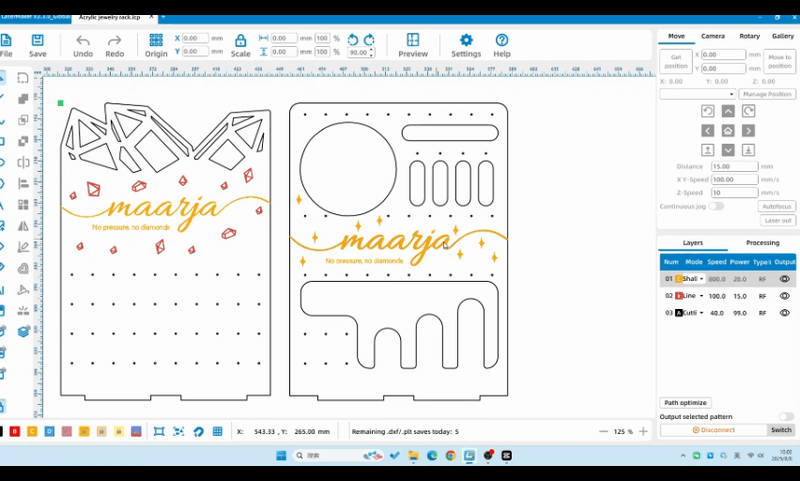Viewport: 800px width, 481px height.
Task: Click the zoom in plus button
Action: coord(643,432)
